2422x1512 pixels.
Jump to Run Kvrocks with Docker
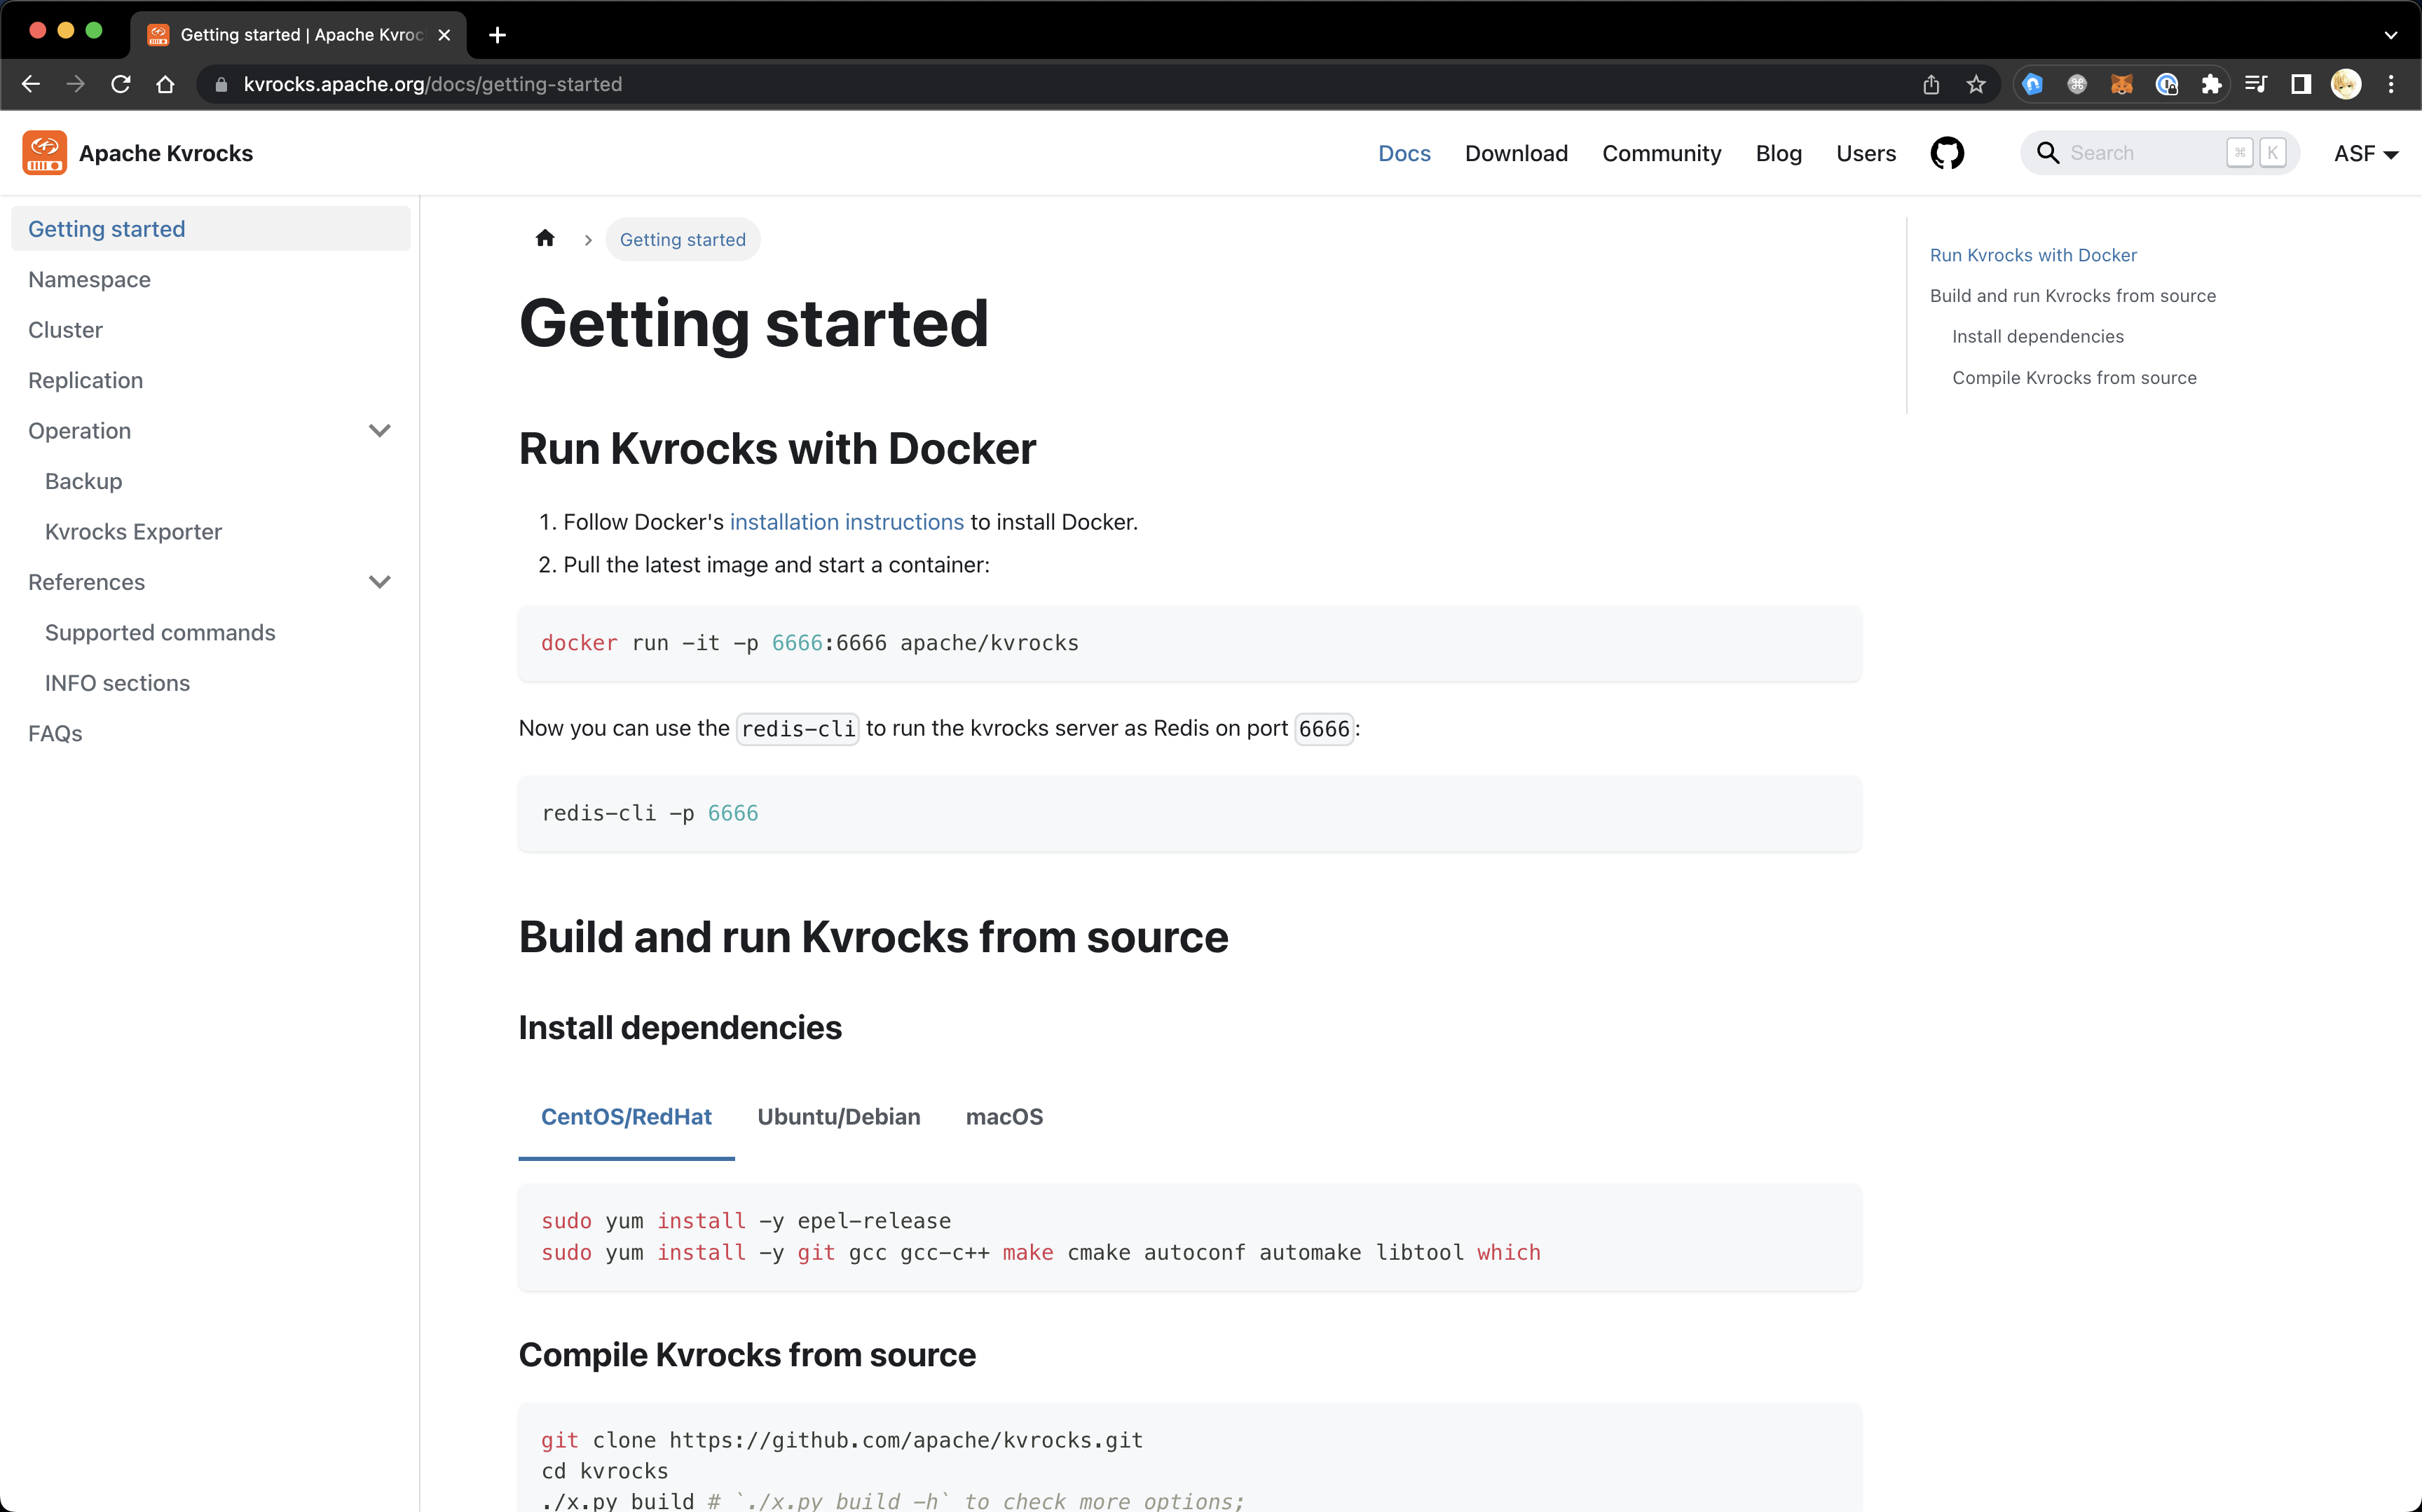[x=2033, y=255]
